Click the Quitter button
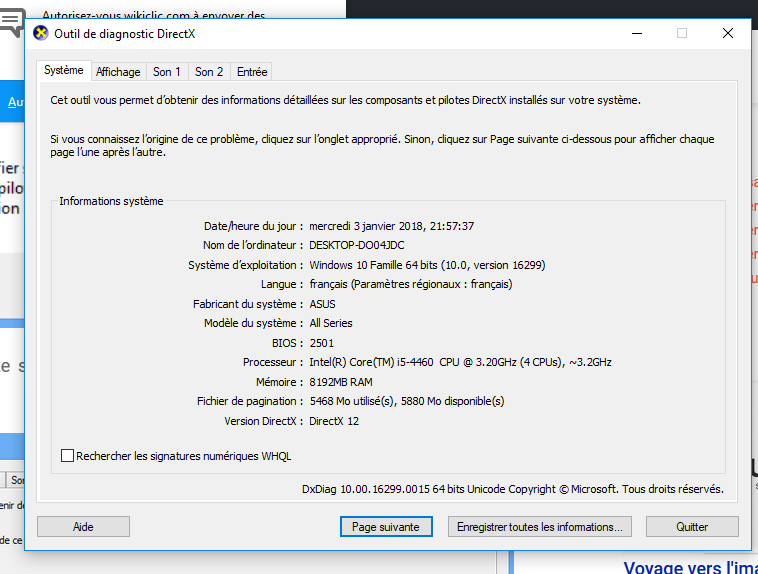The height and width of the screenshot is (574, 758). 692,527
